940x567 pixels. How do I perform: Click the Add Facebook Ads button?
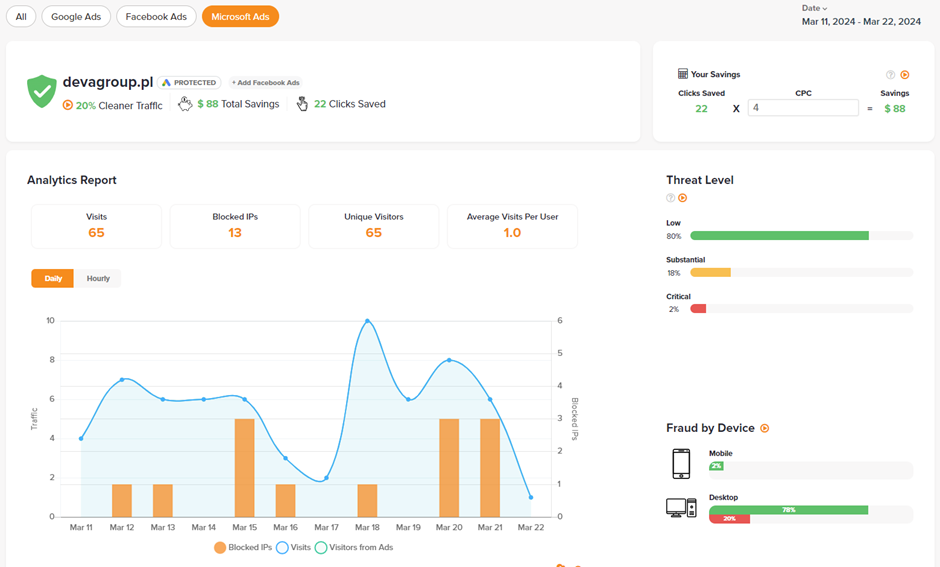click(265, 83)
